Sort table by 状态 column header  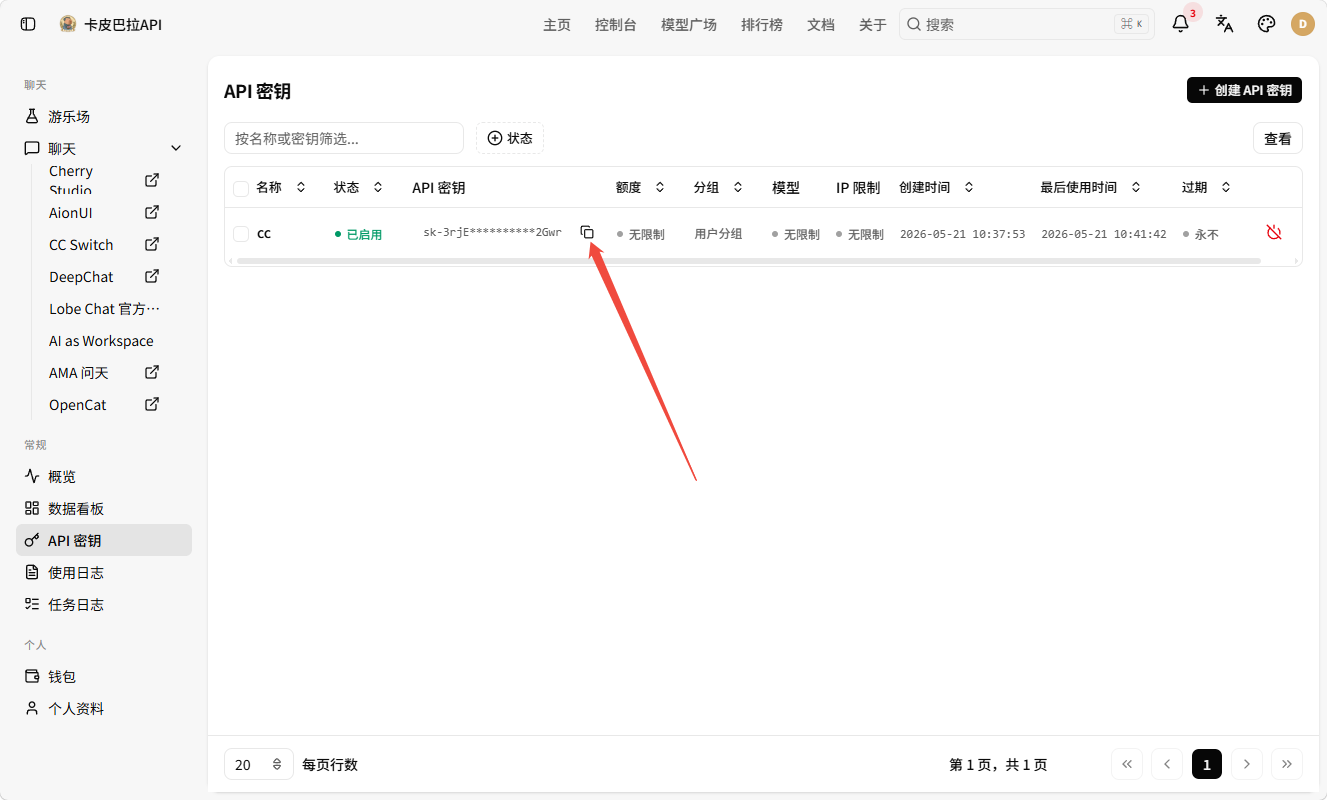point(358,187)
